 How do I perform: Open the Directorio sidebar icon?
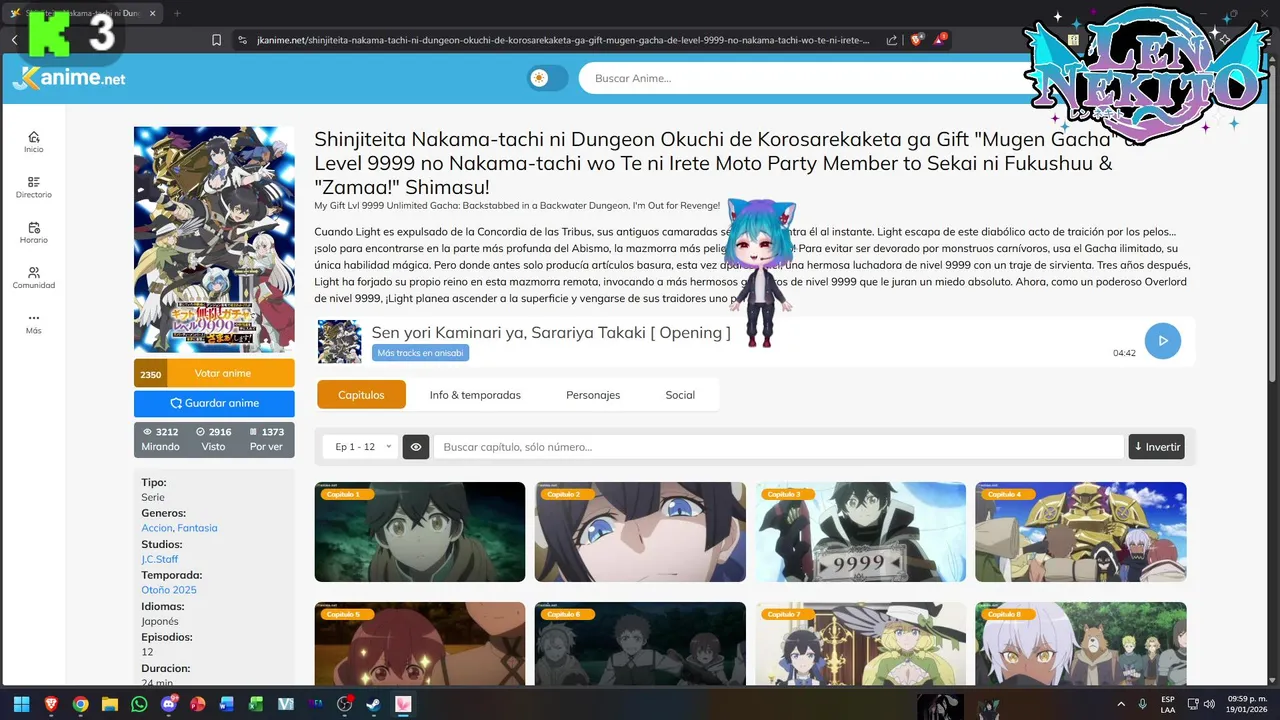34,187
